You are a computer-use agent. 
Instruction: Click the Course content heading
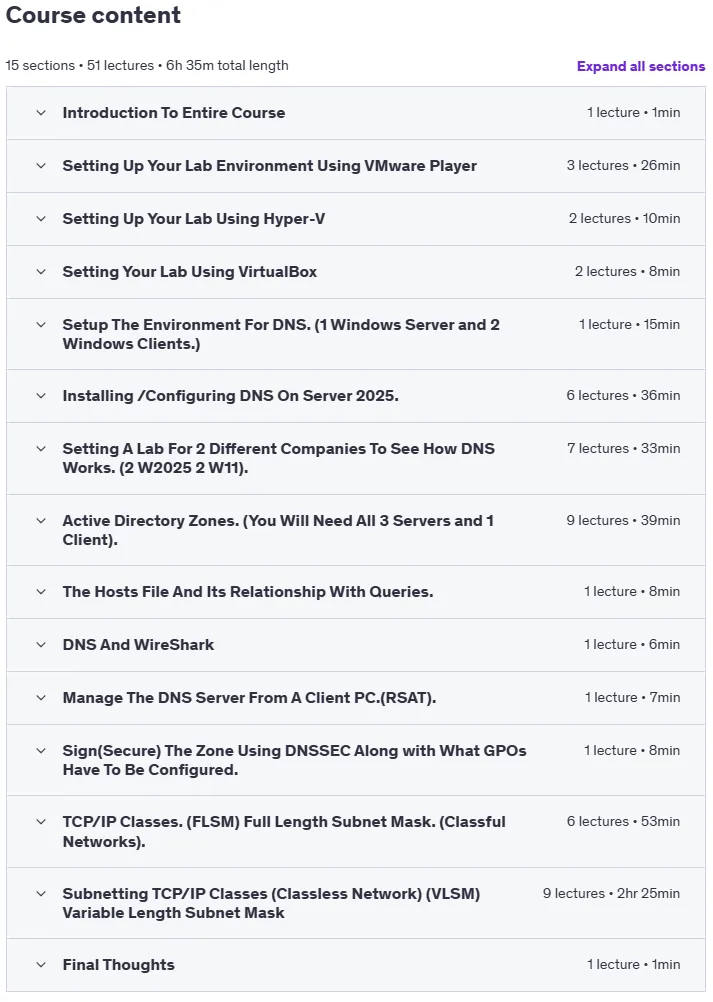coord(93,15)
